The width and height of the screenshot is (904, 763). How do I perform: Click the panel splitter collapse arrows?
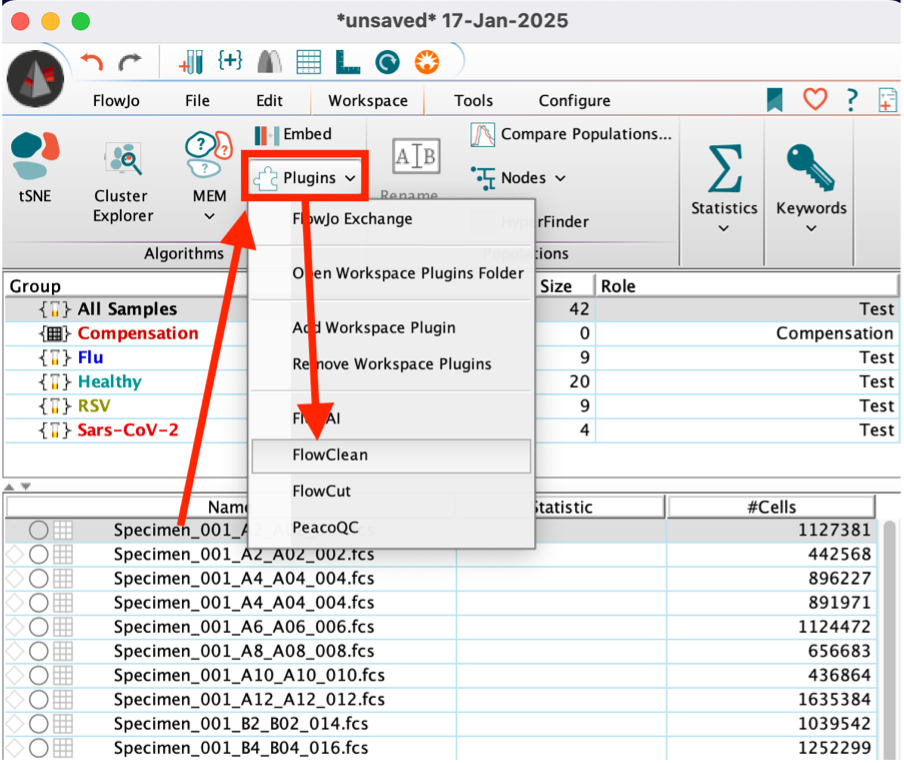pyautogui.click(x=17, y=487)
